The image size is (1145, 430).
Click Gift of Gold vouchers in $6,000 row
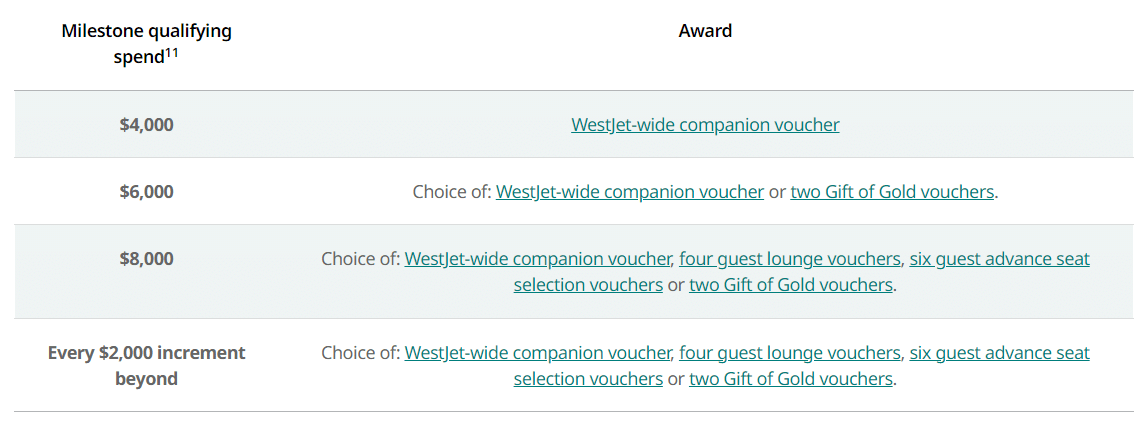892,192
